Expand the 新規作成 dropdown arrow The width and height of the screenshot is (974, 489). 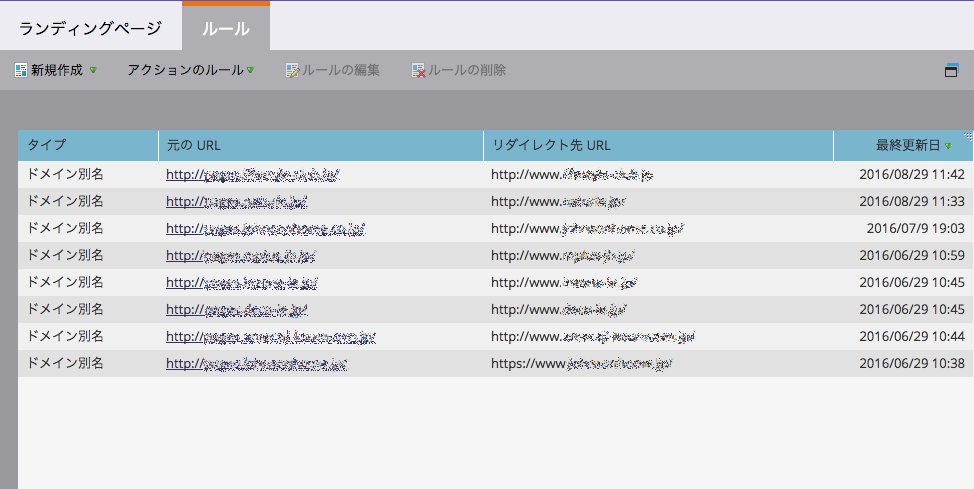point(93,71)
